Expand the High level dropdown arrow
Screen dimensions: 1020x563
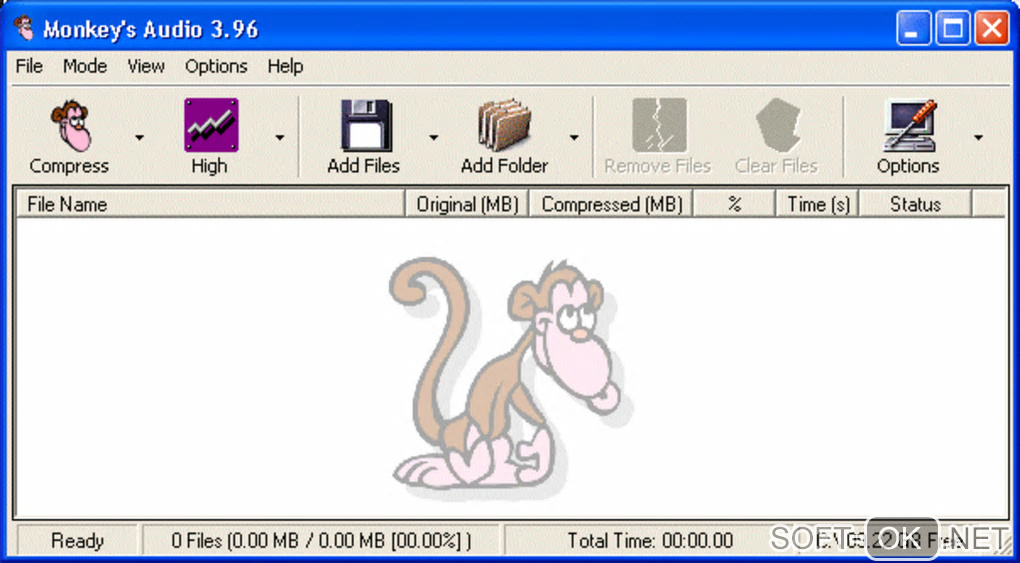[x=280, y=137]
